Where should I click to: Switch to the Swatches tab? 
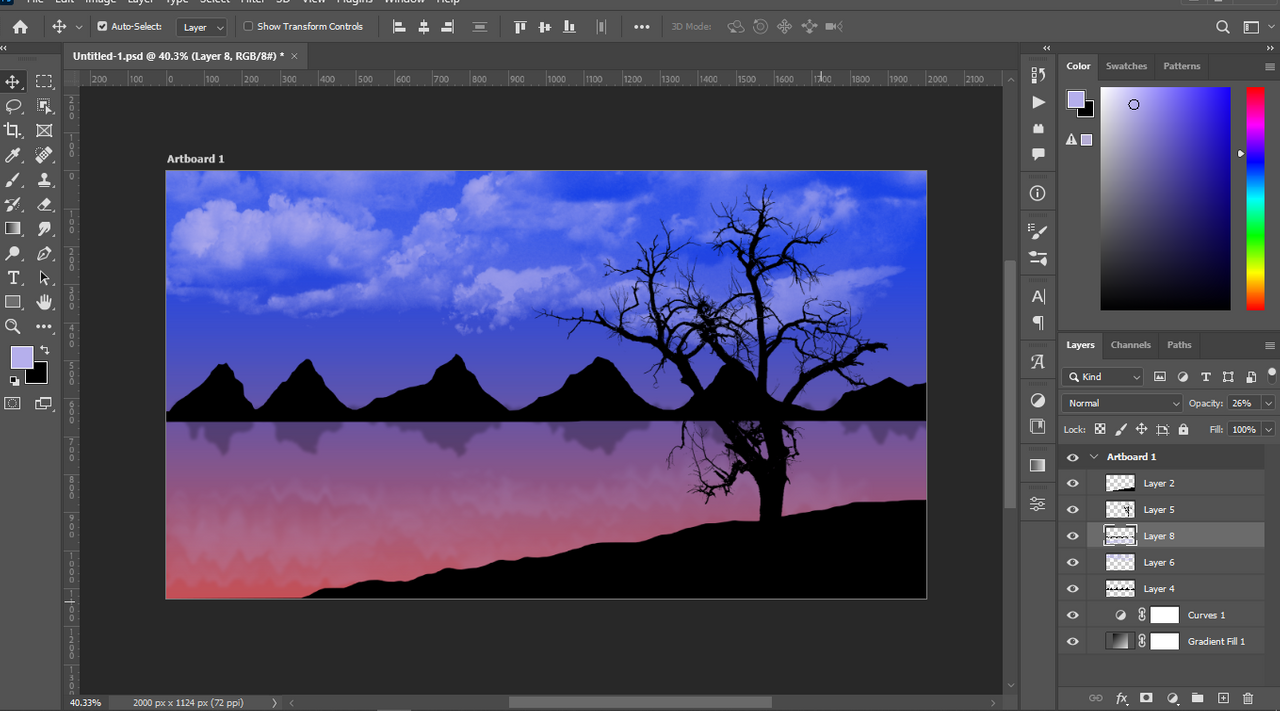point(1126,66)
